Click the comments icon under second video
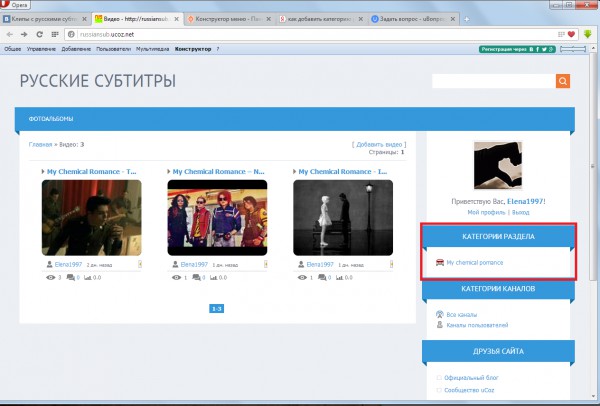Image resolution: width=600 pixels, height=406 pixels. 196,277
